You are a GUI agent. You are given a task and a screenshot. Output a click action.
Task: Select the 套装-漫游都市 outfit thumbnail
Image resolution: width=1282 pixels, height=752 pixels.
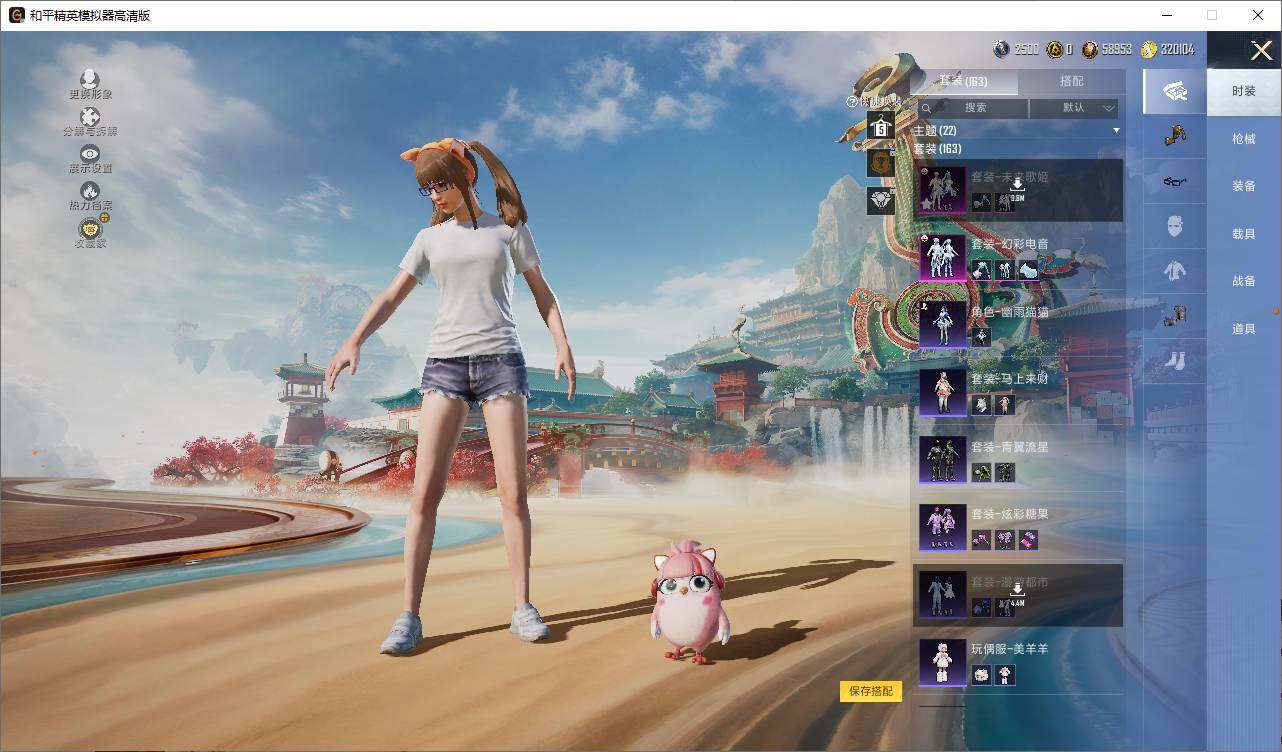(942, 595)
